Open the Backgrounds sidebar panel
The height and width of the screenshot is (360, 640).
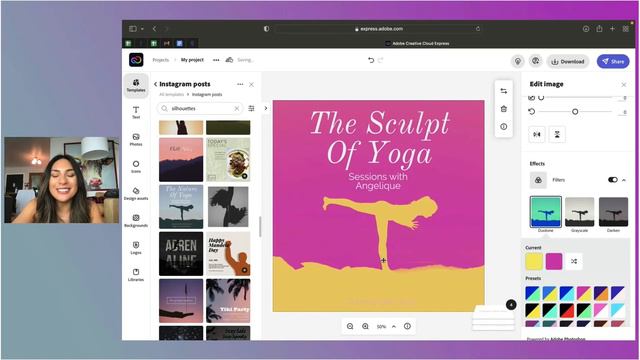(x=136, y=220)
